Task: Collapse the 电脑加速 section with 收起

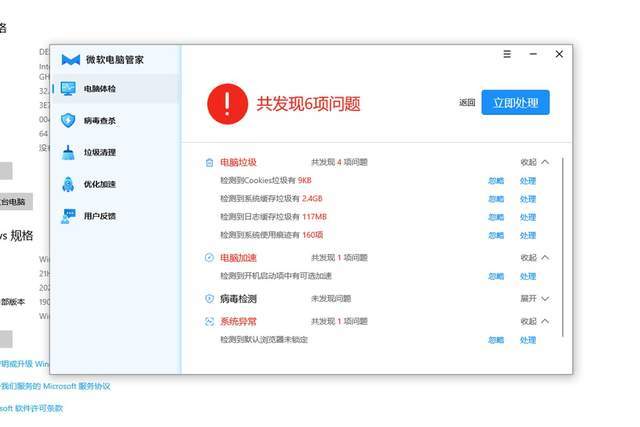Action: 534,258
